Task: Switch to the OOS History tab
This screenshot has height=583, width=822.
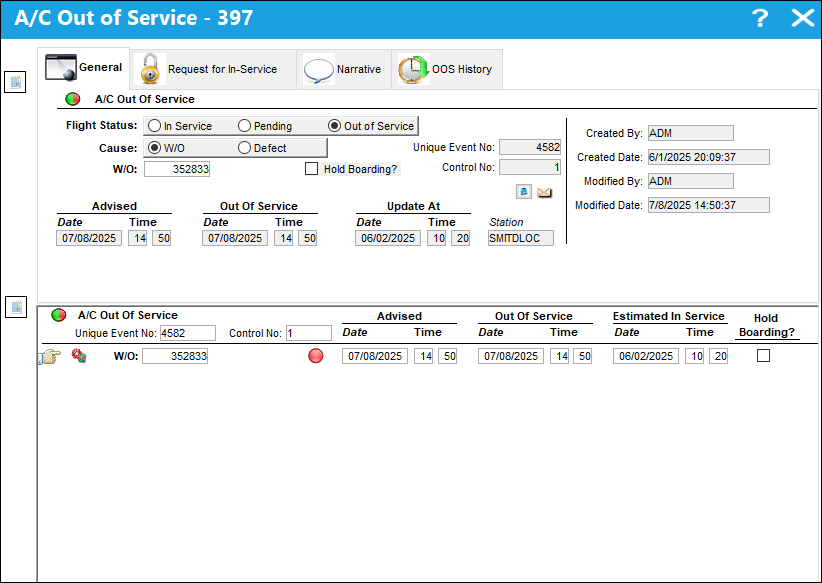Action: click(x=447, y=69)
